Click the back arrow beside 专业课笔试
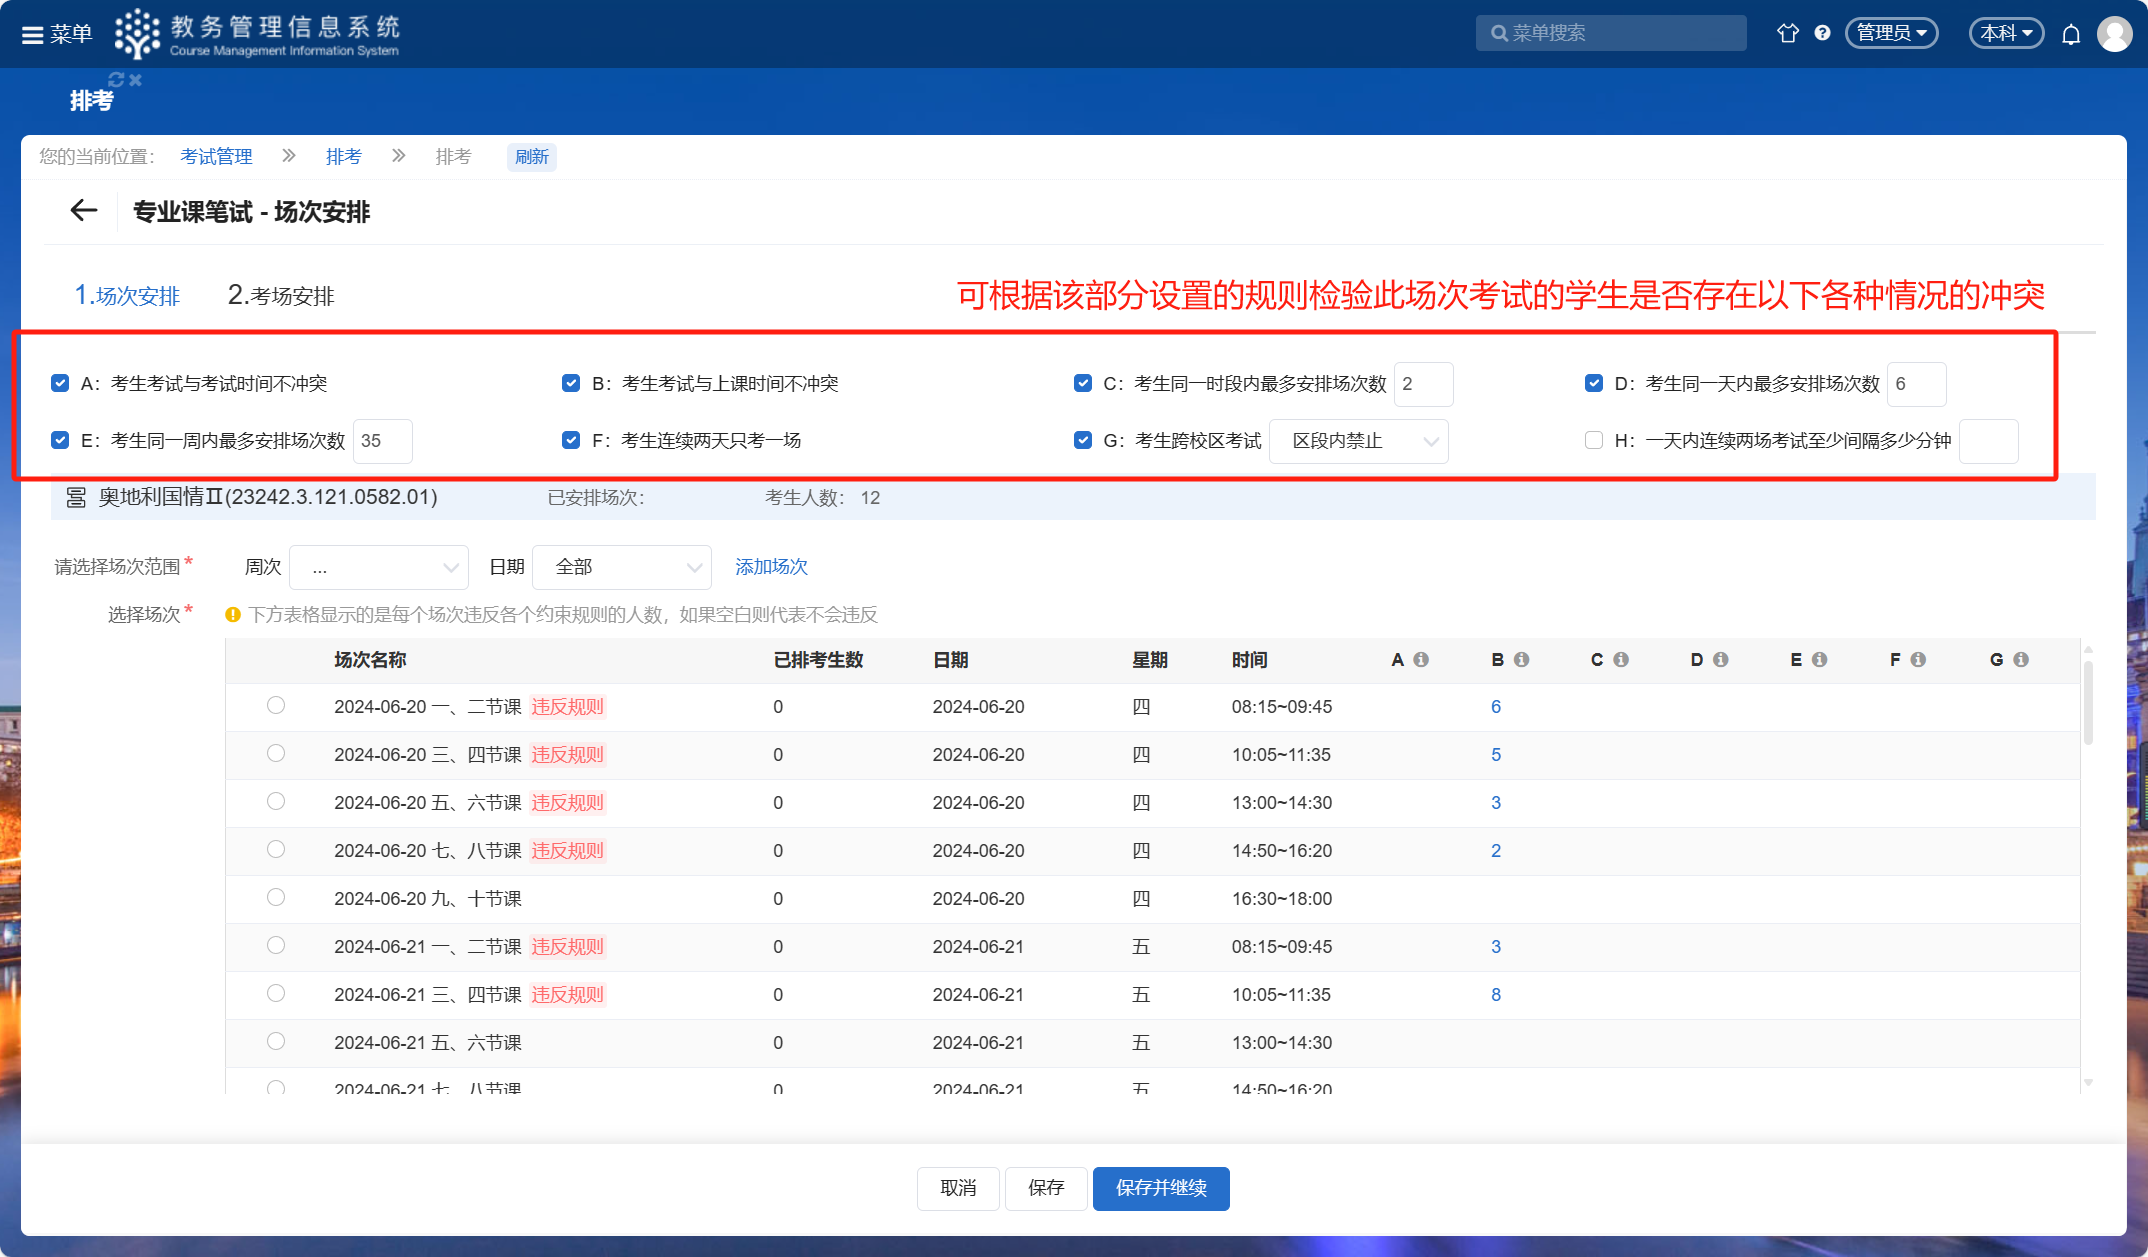Viewport: 2148px width, 1257px height. (x=83, y=211)
